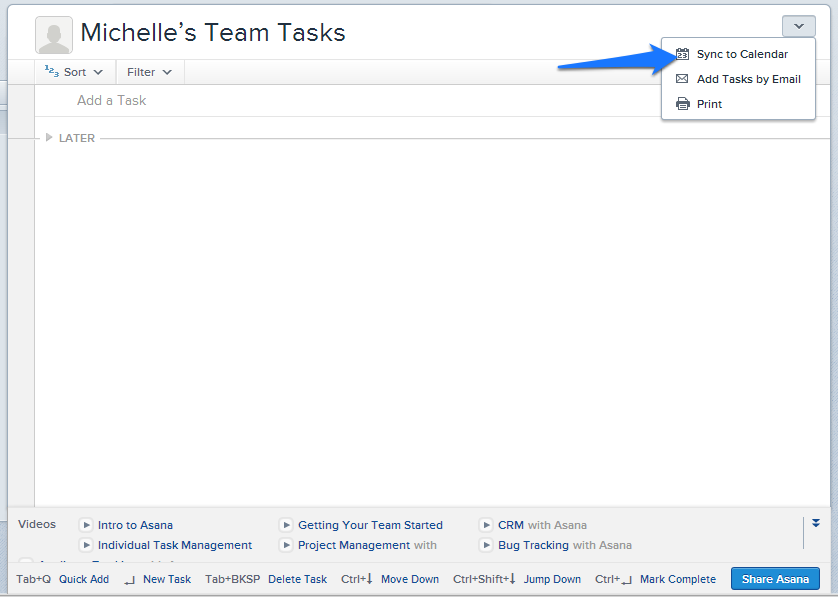Open the Individual Task Management link

coord(175,545)
